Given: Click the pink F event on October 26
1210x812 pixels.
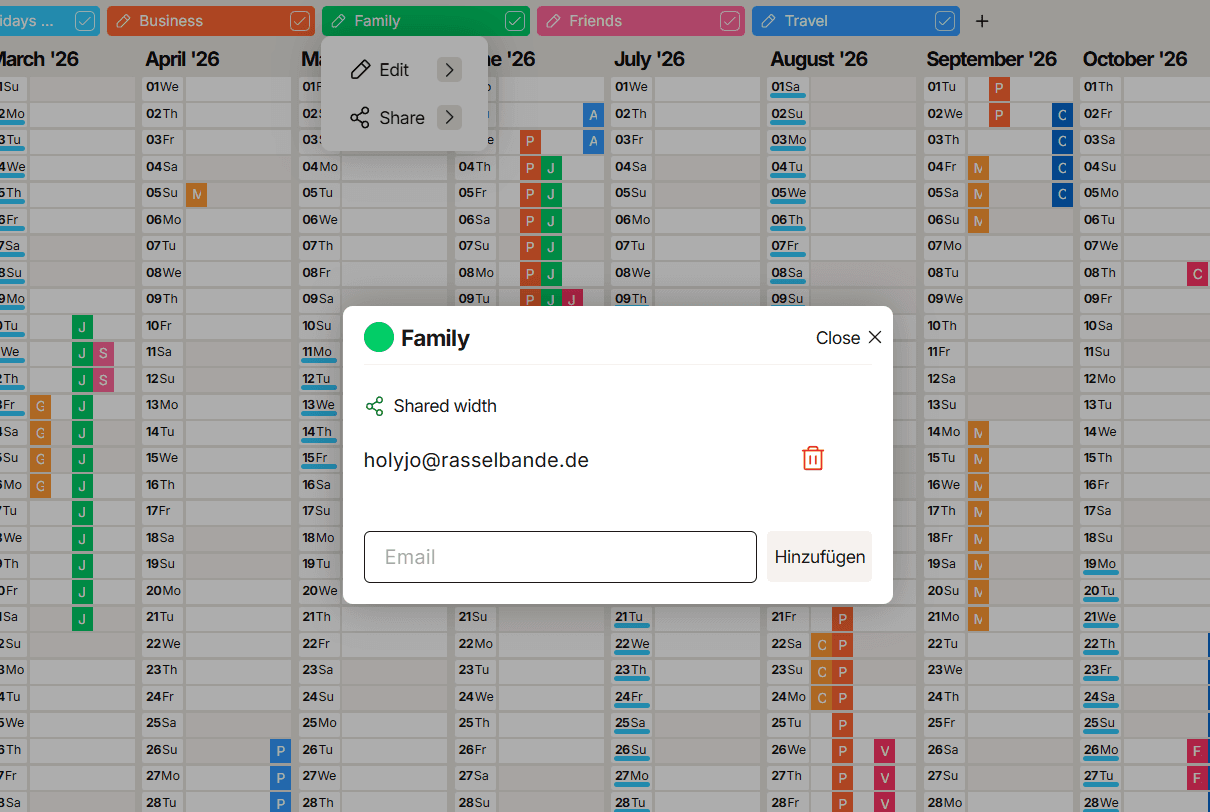Looking at the screenshot, I should [1197, 750].
